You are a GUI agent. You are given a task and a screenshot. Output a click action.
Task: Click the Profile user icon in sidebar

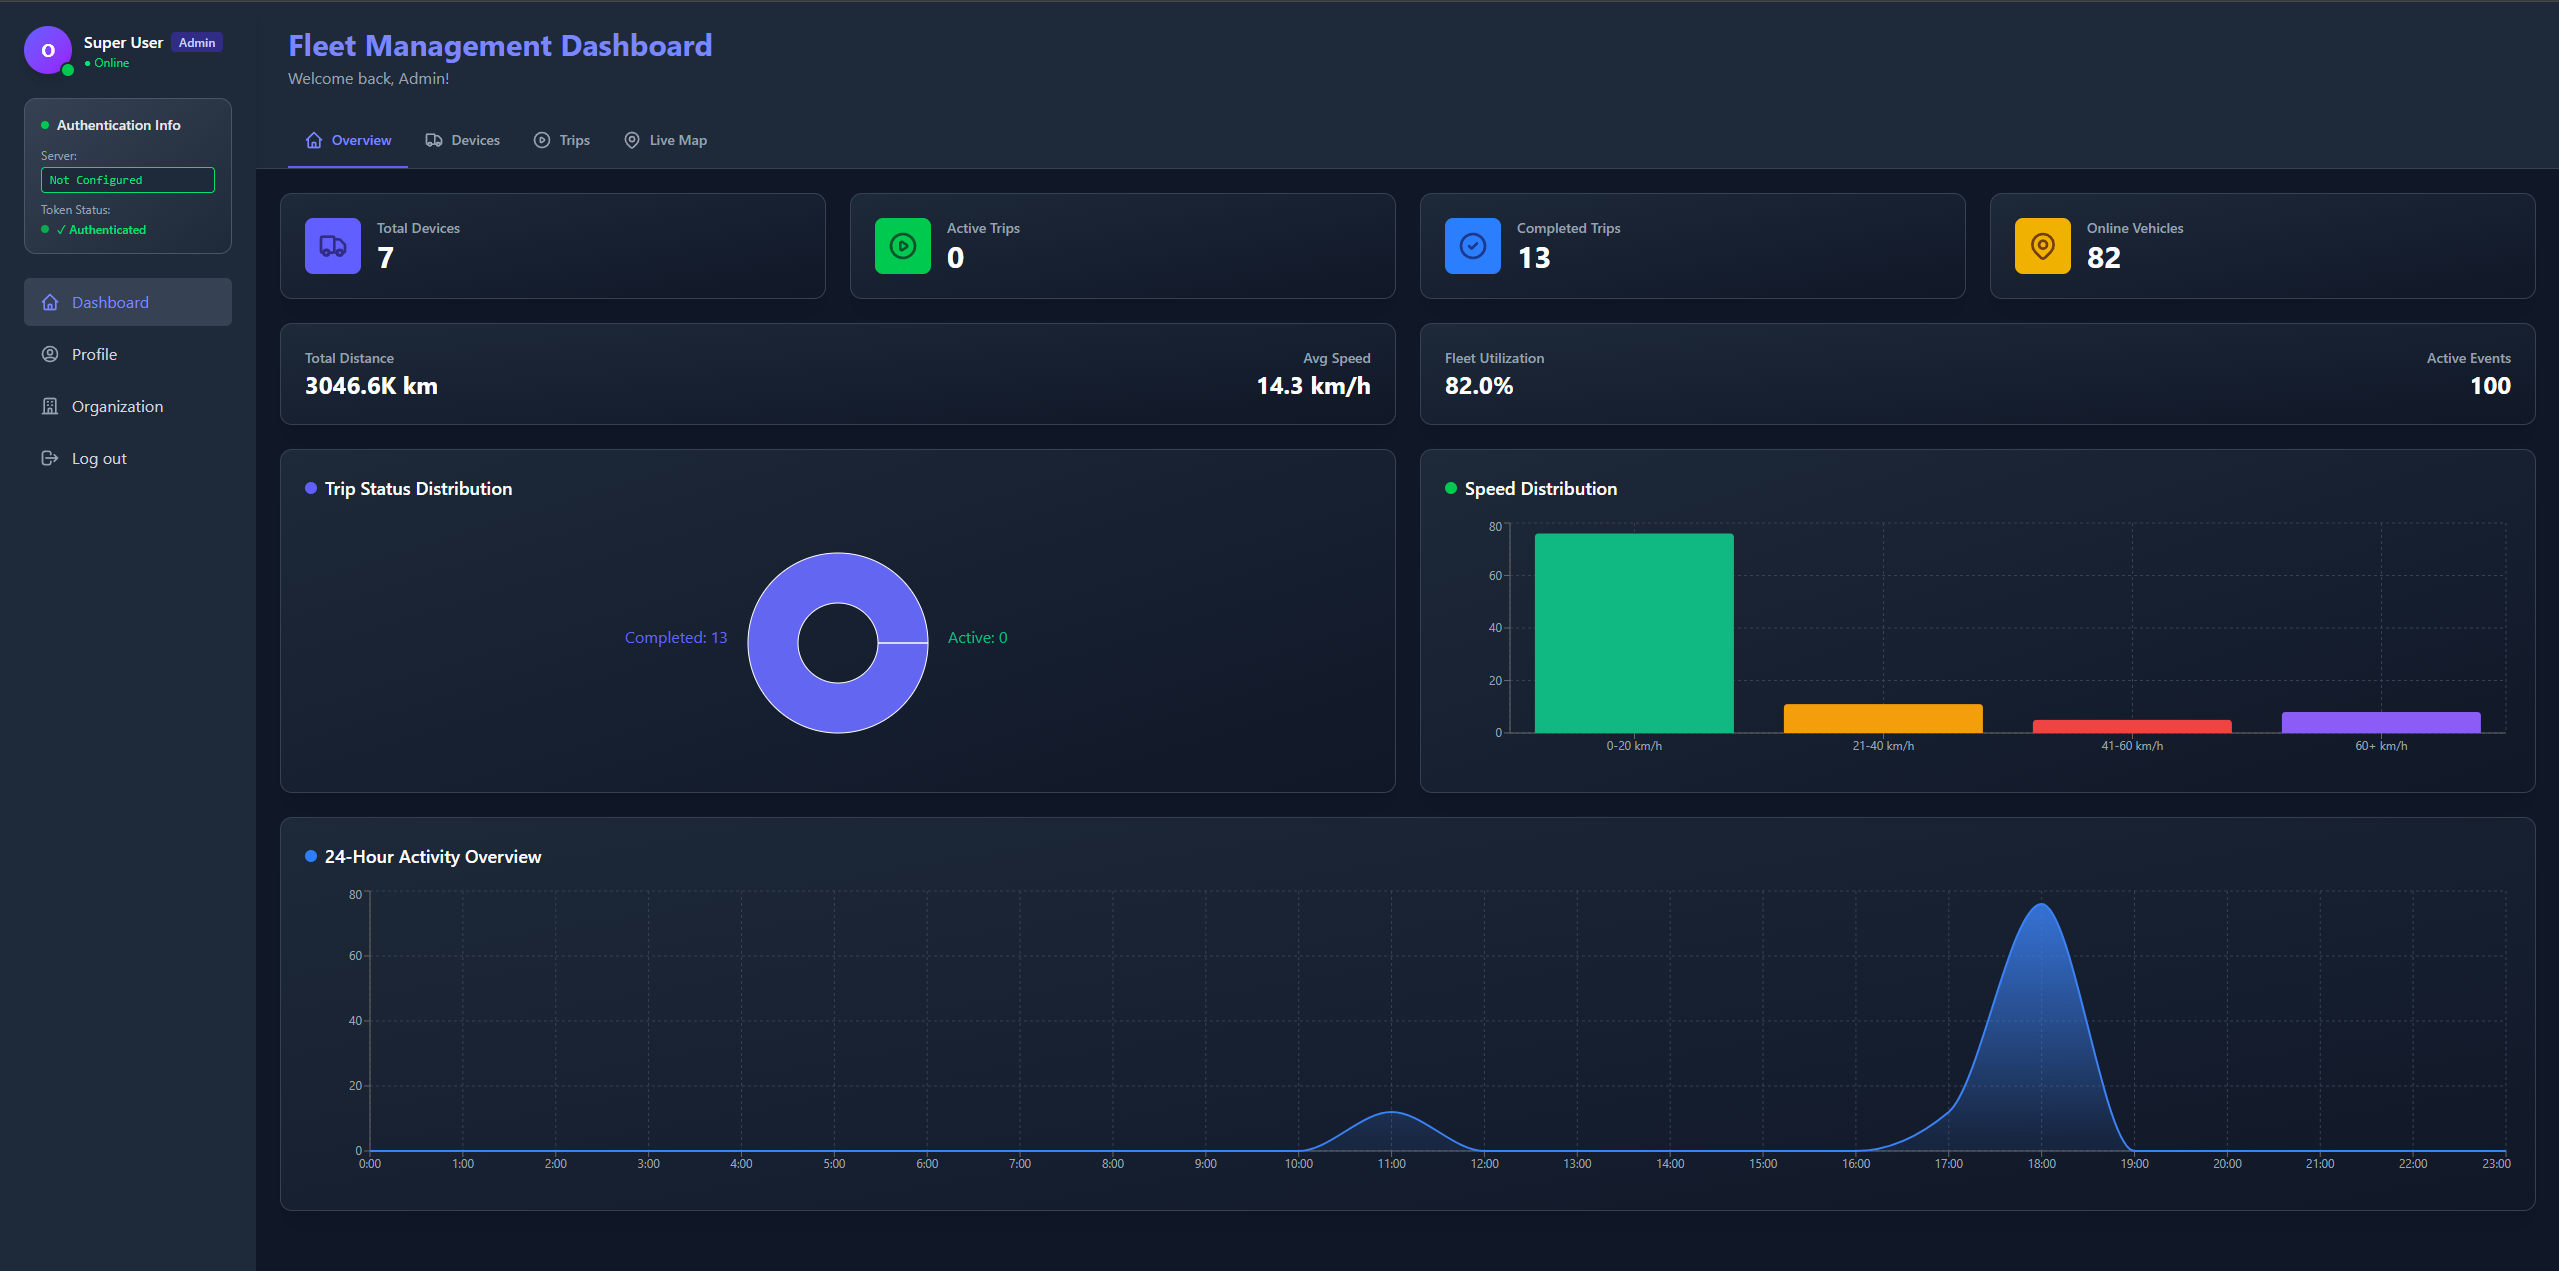point(50,353)
